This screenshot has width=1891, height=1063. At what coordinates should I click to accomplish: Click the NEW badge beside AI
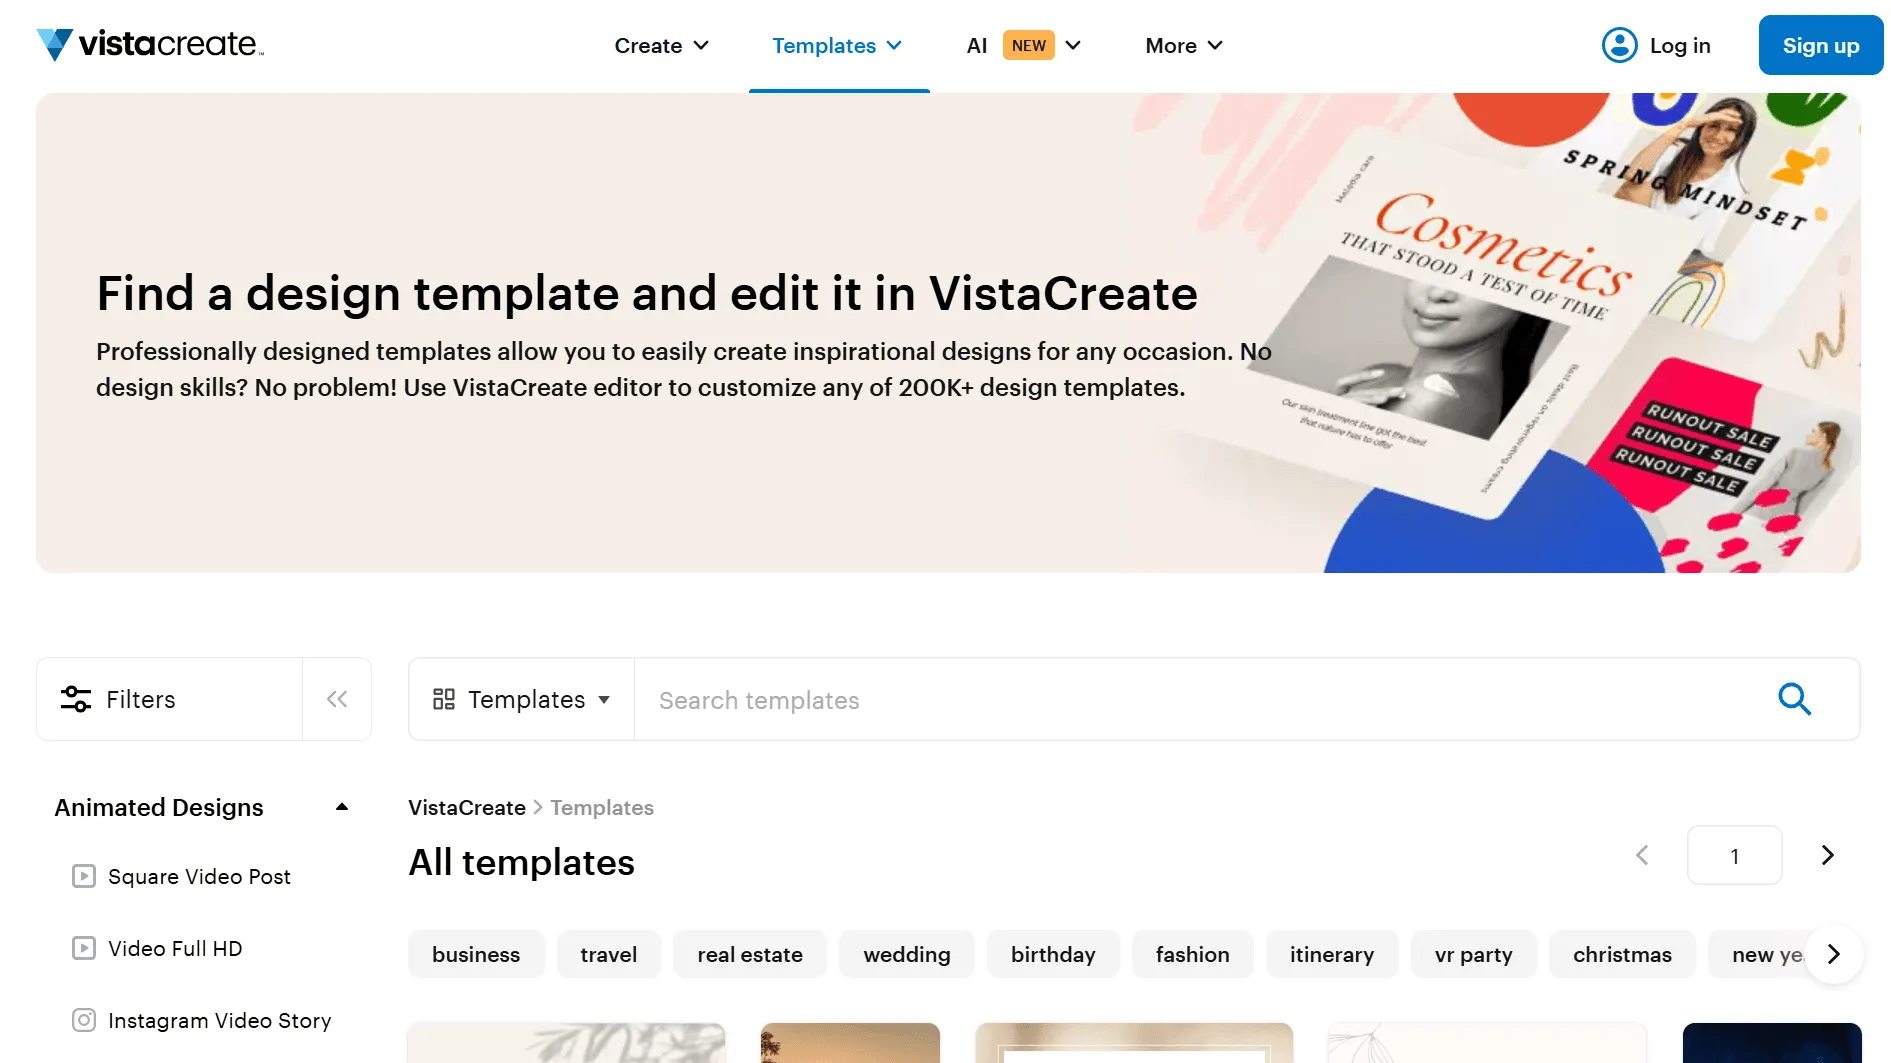click(1028, 45)
